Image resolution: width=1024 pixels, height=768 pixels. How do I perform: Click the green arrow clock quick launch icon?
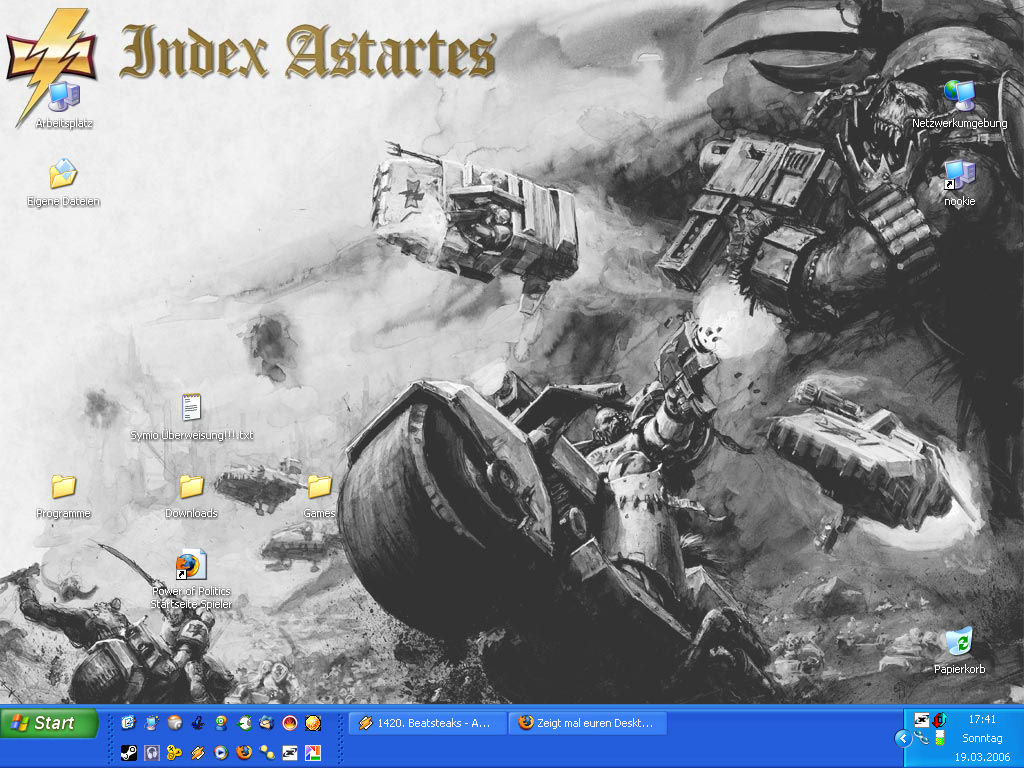(x=244, y=722)
